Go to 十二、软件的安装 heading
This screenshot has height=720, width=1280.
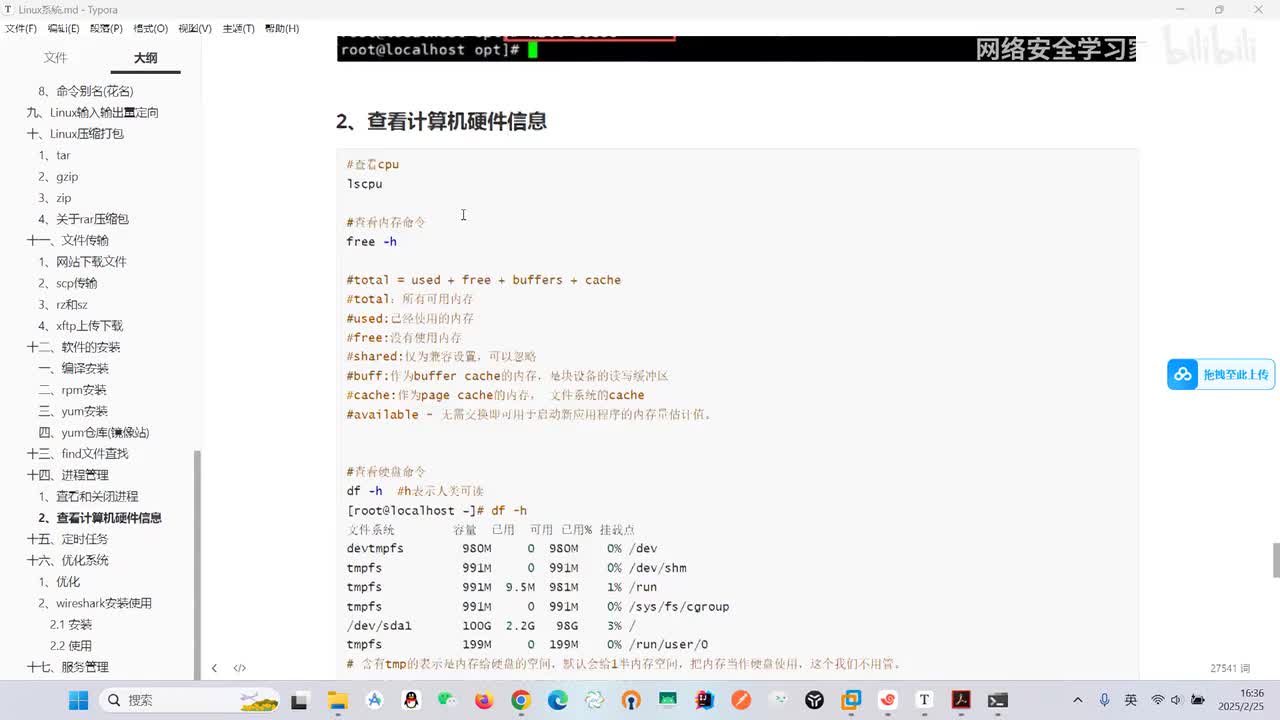(73, 347)
